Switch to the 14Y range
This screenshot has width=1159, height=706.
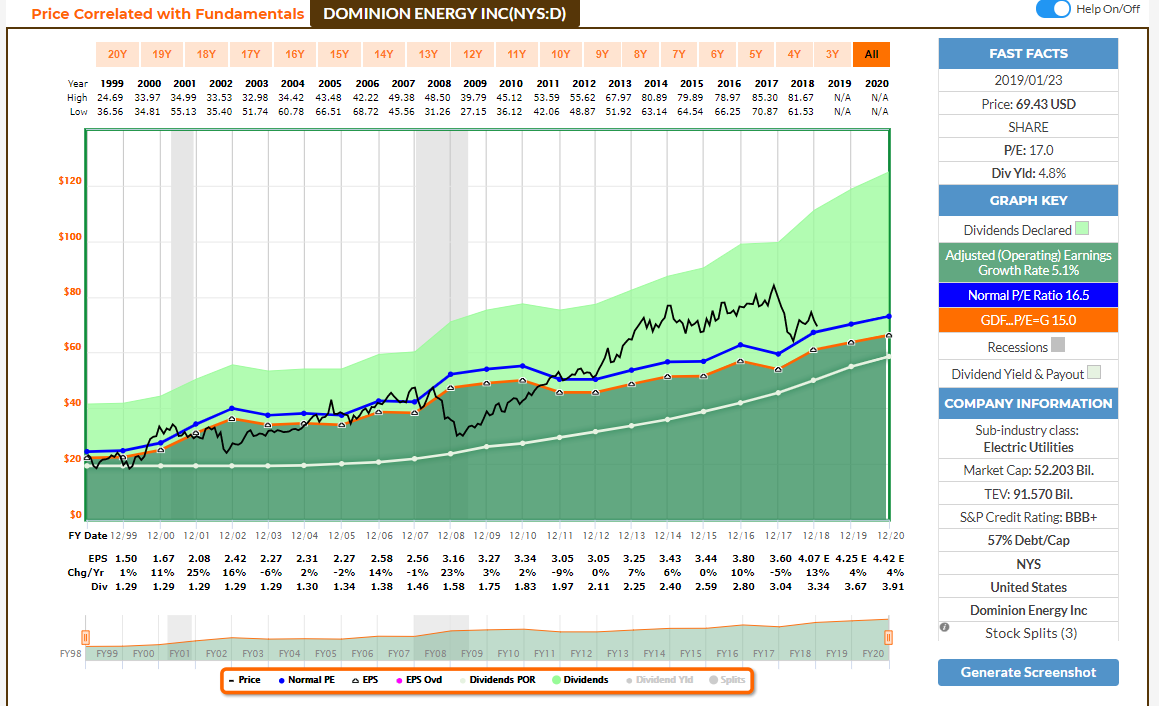pyautogui.click(x=384, y=54)
